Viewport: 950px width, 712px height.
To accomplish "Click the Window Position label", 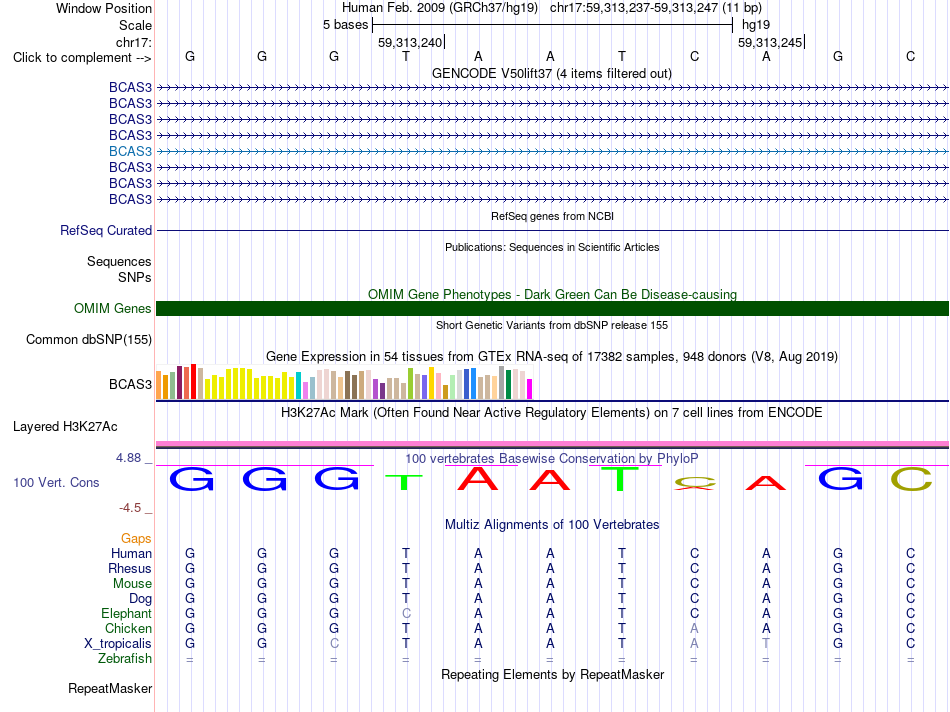I will [104, 8].
